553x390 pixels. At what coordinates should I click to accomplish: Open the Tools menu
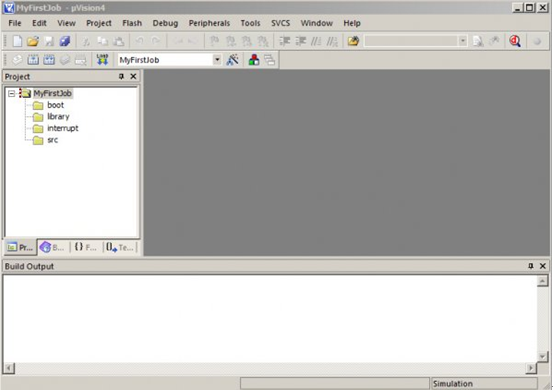coord(250,23)
